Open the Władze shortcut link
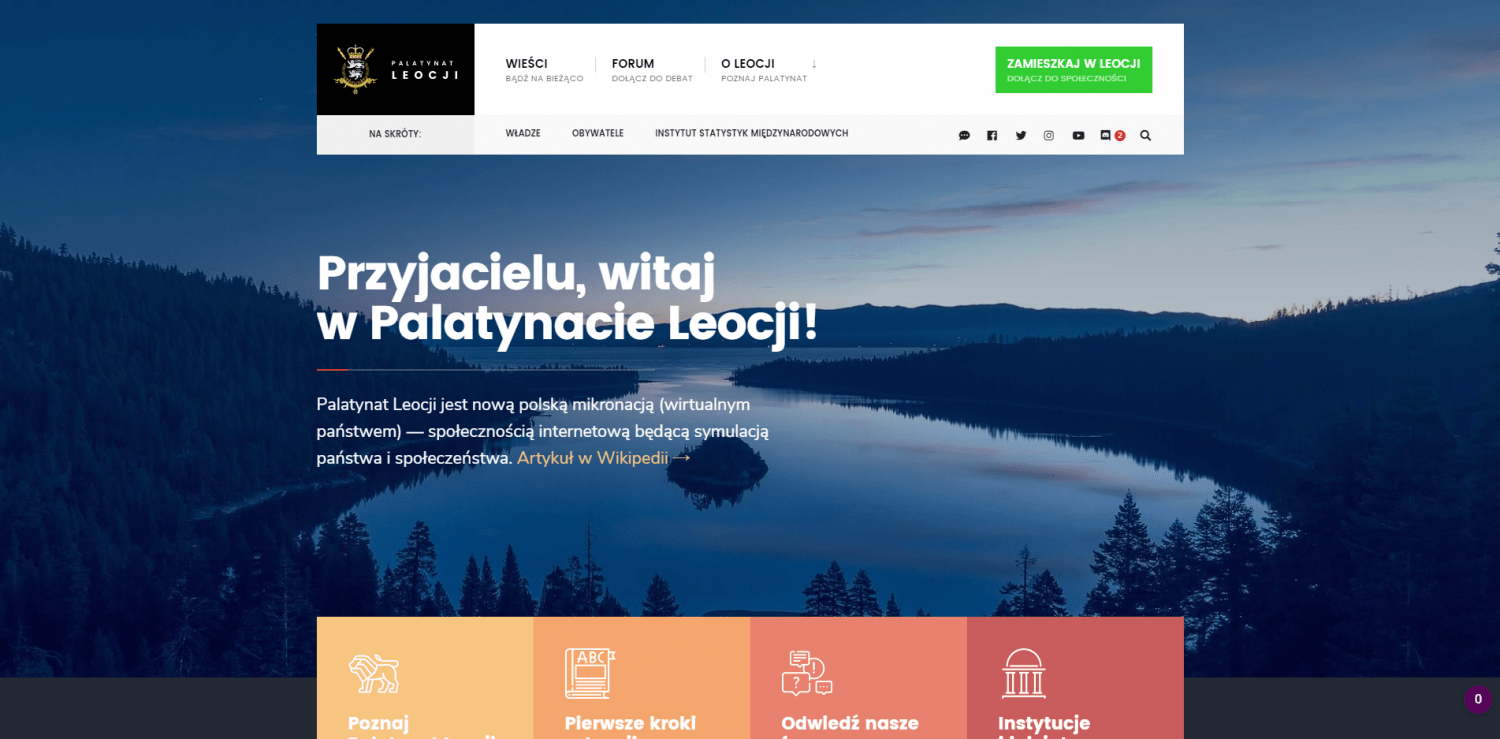This screenshot has width=1500, height=739. point(523,133)
